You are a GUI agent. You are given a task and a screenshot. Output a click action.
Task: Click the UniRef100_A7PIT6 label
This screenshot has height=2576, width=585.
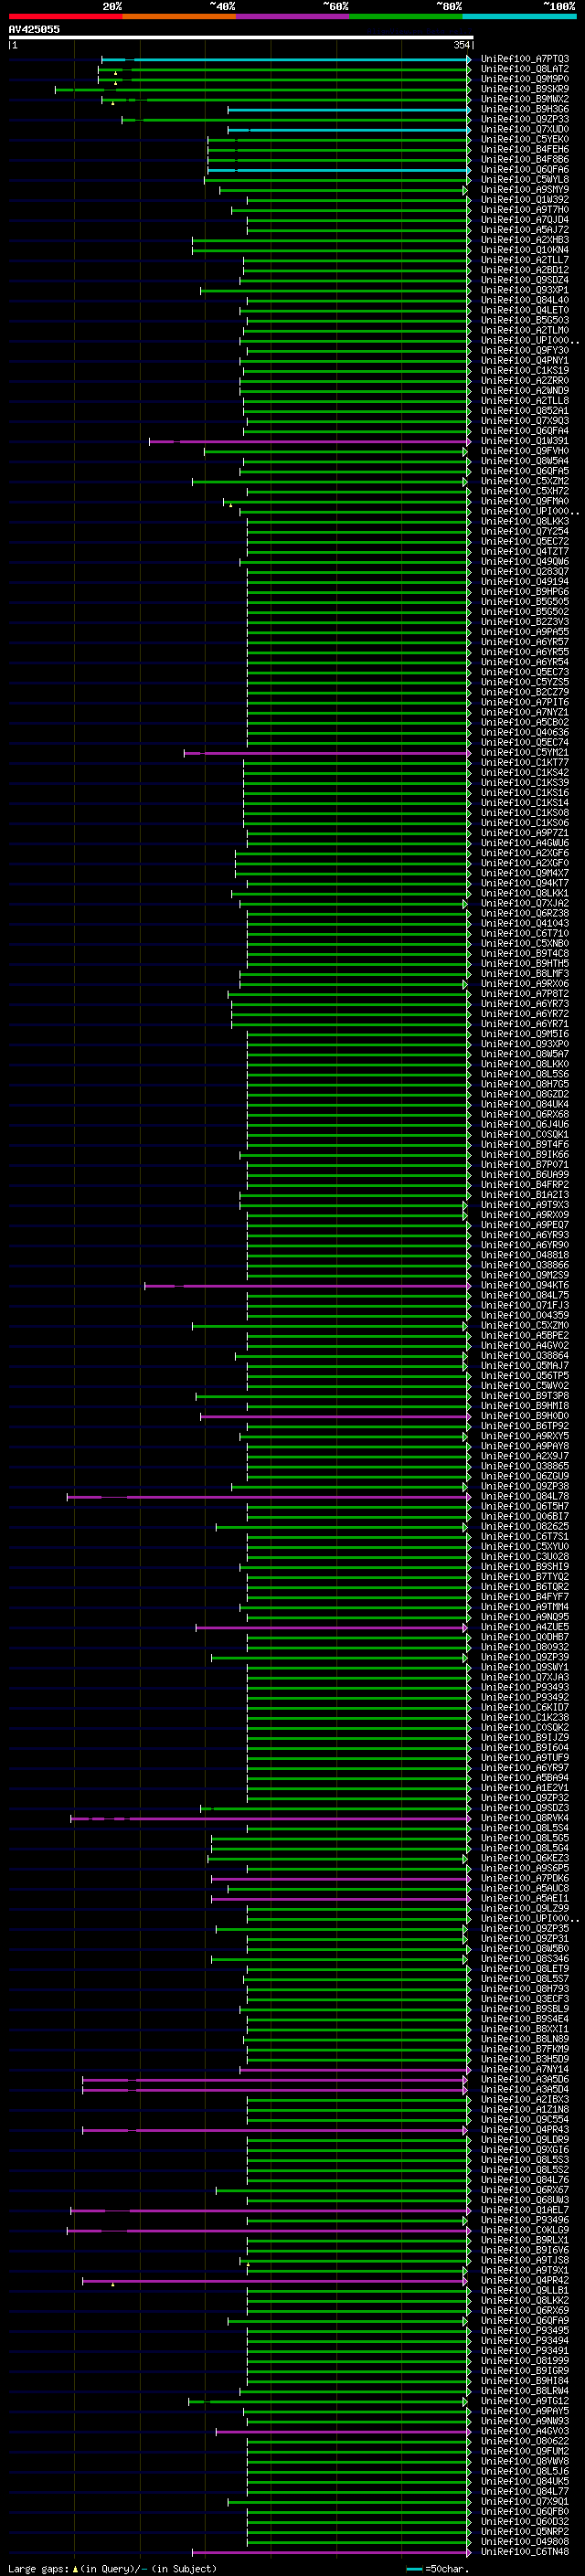(524, 702)
